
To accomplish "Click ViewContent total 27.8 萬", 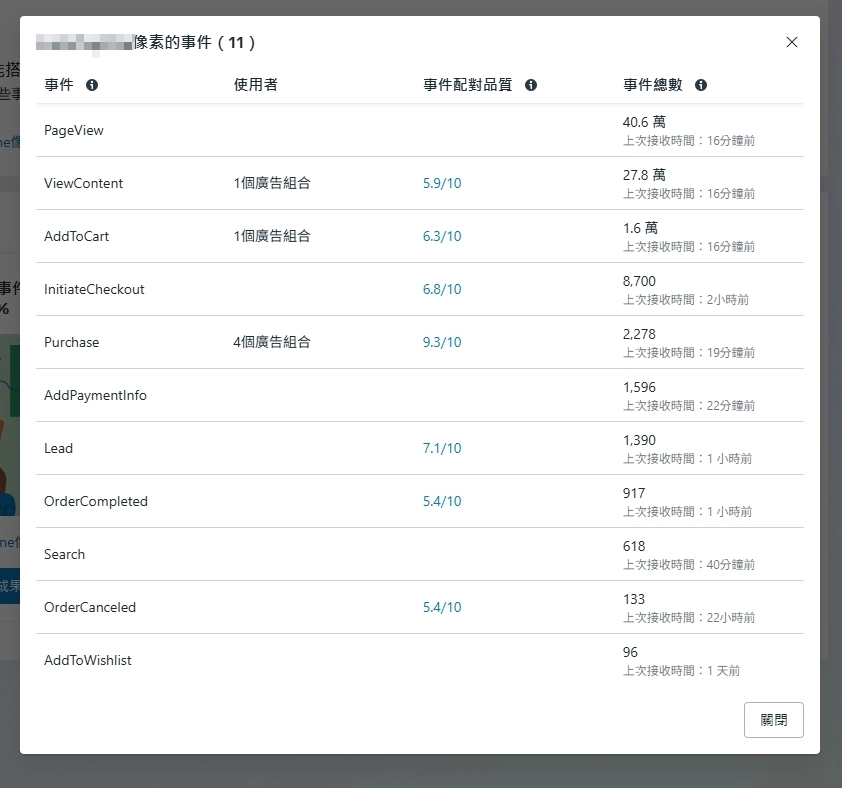I will click(644, 175).
